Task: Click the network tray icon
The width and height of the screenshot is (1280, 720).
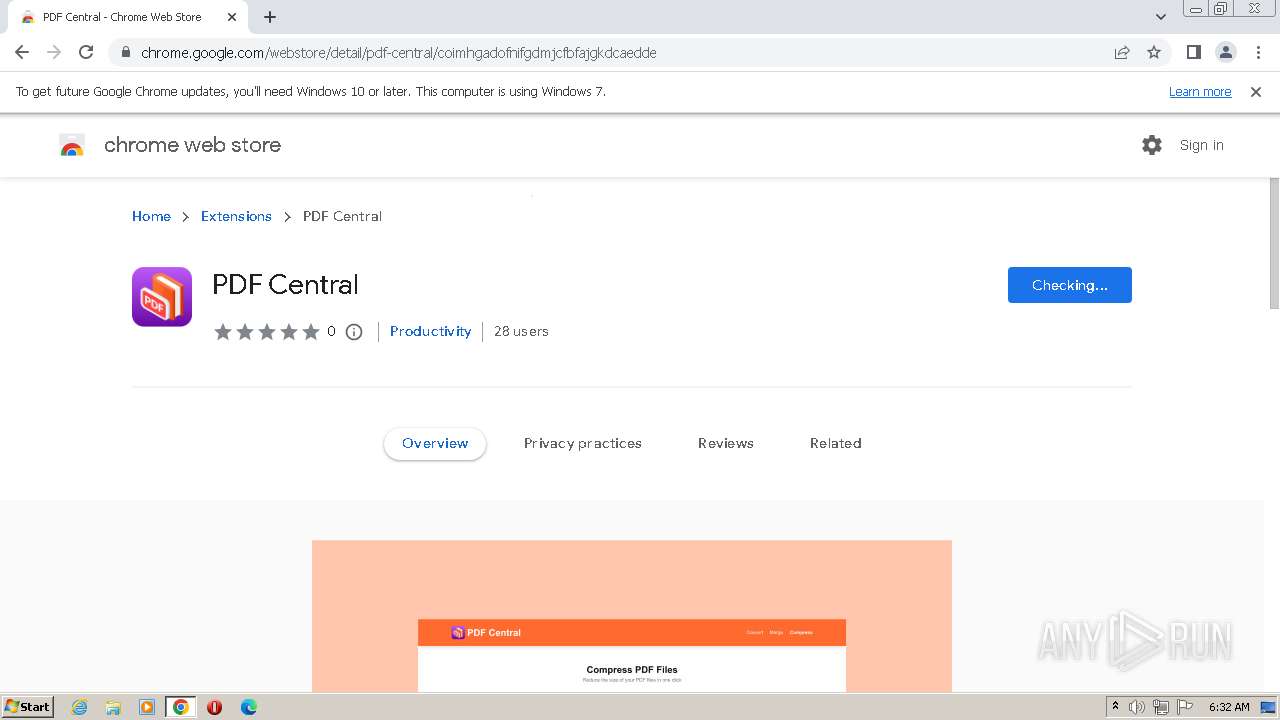Action: point(1161,707)
